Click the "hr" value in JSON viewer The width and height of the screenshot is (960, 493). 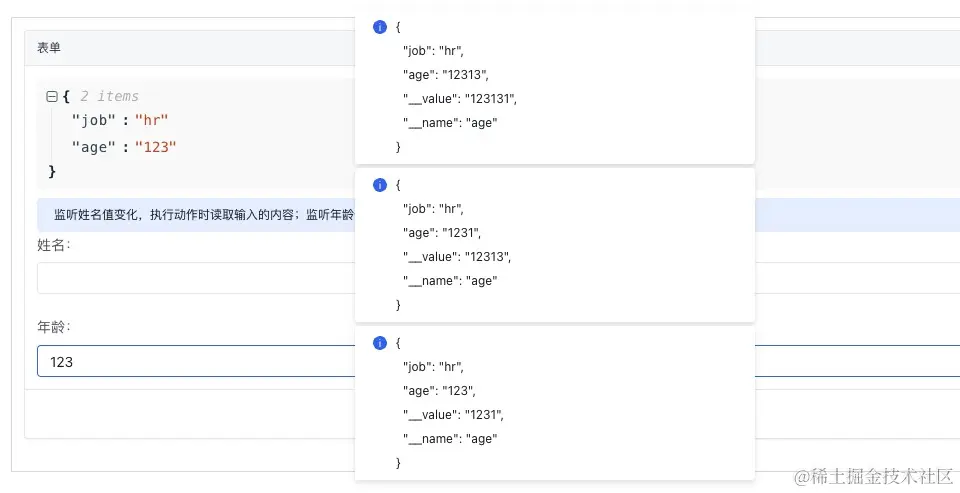[152, 121]
